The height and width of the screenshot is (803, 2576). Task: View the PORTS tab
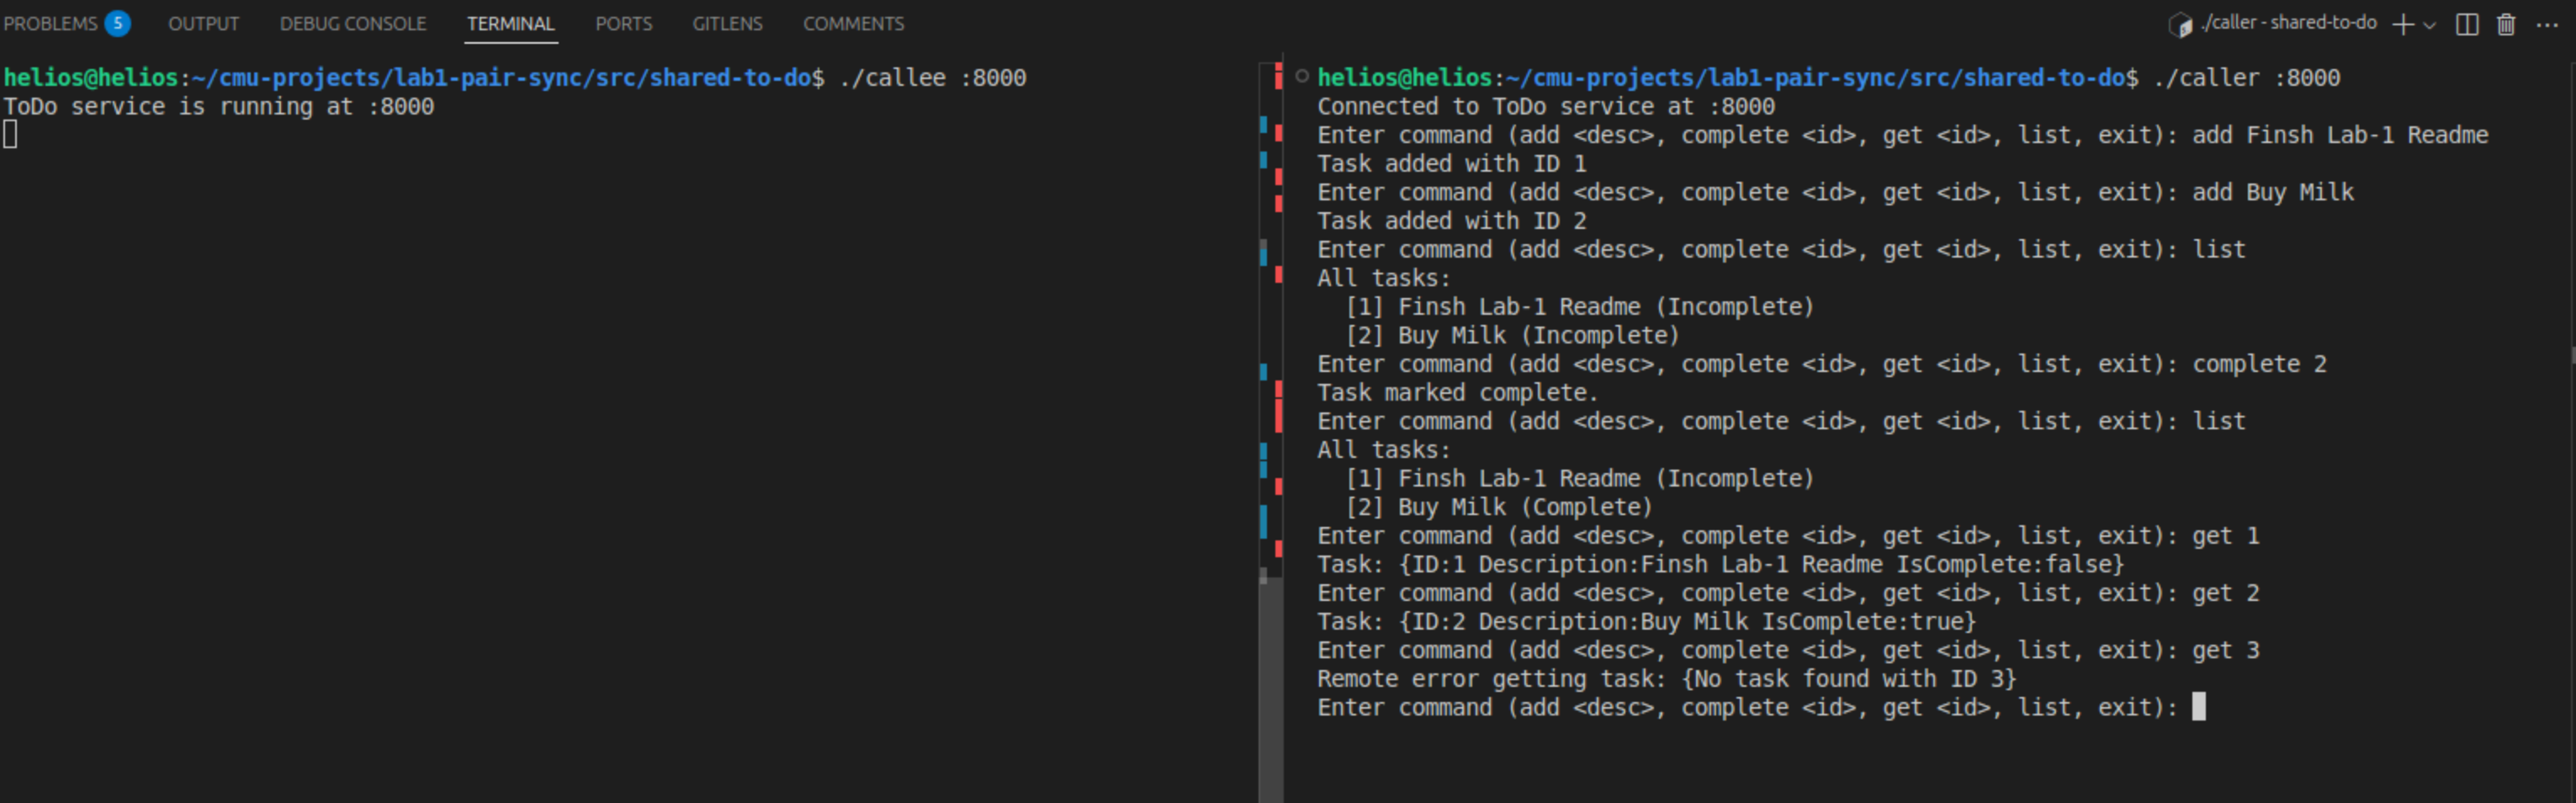[x=624, y=23]
